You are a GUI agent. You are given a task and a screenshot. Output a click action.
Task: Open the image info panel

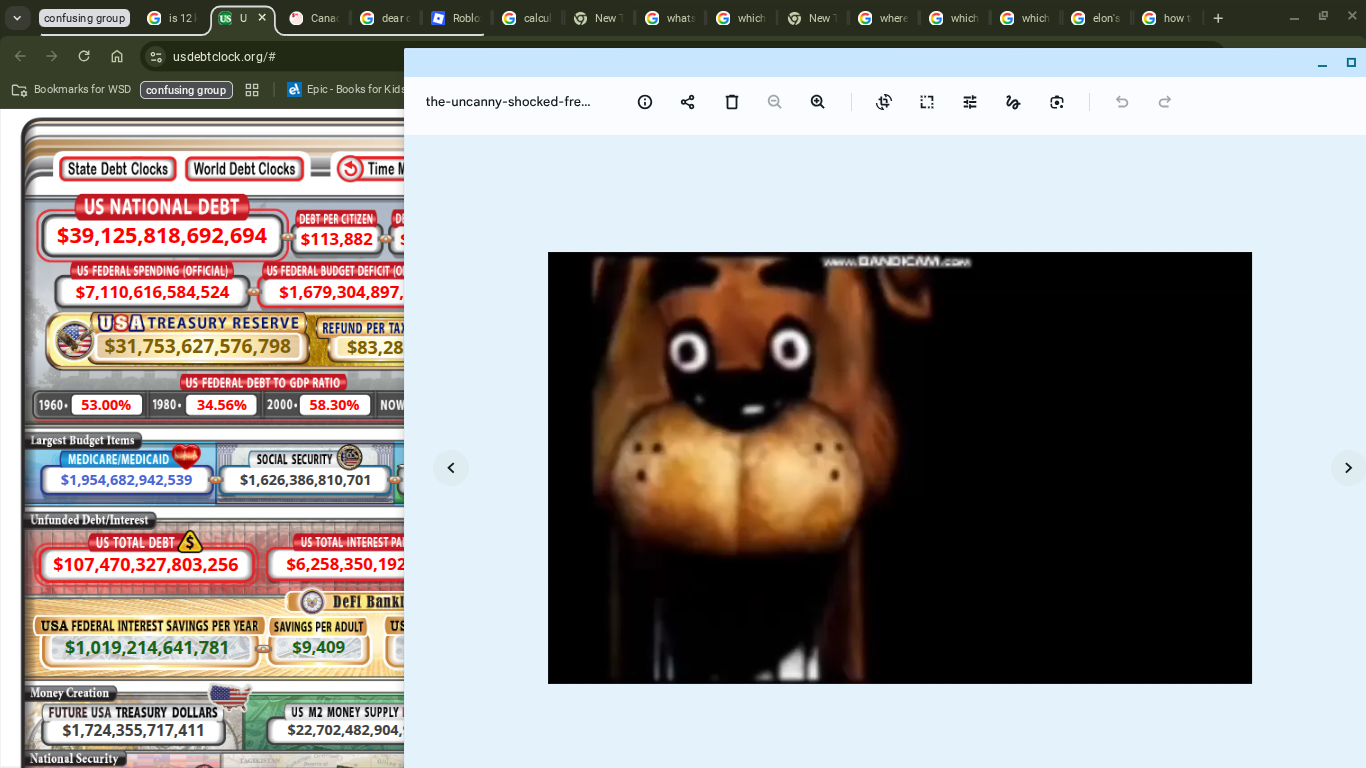[x=645, y=102]
